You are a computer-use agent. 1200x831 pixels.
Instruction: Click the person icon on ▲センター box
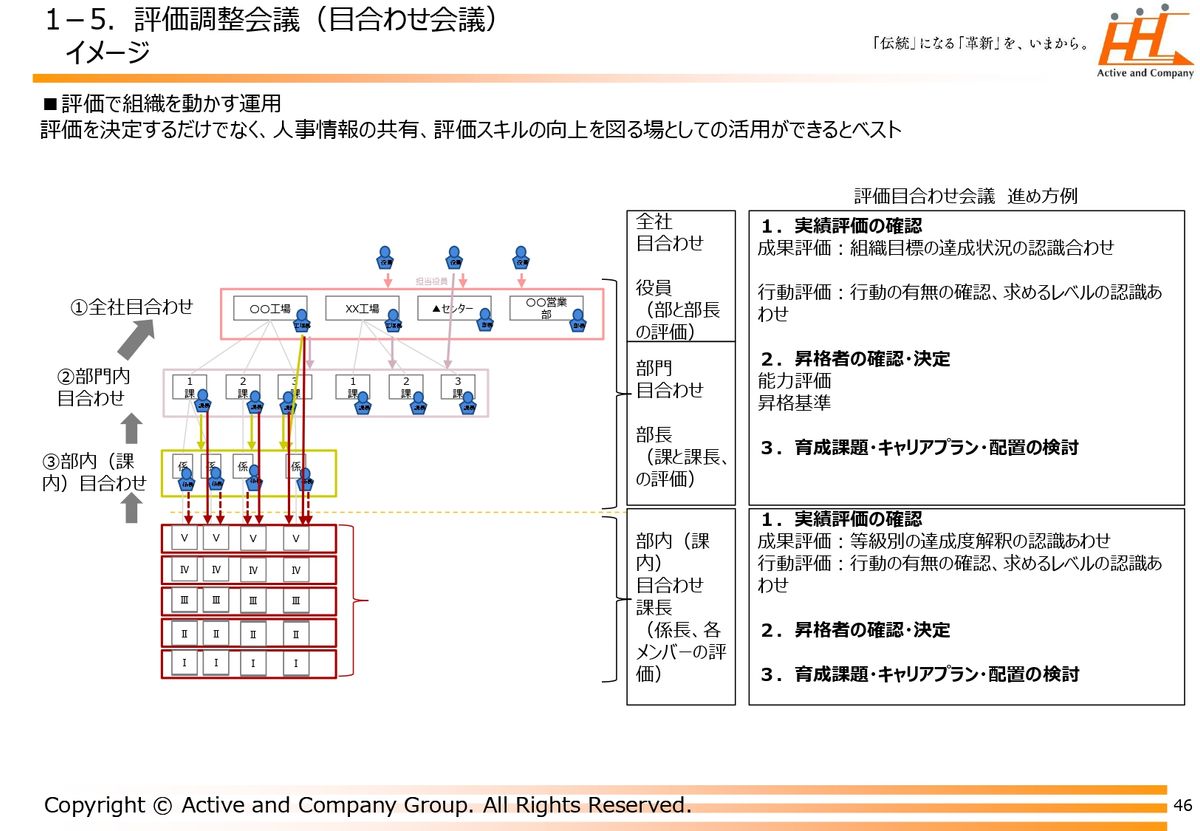[485, 321]
